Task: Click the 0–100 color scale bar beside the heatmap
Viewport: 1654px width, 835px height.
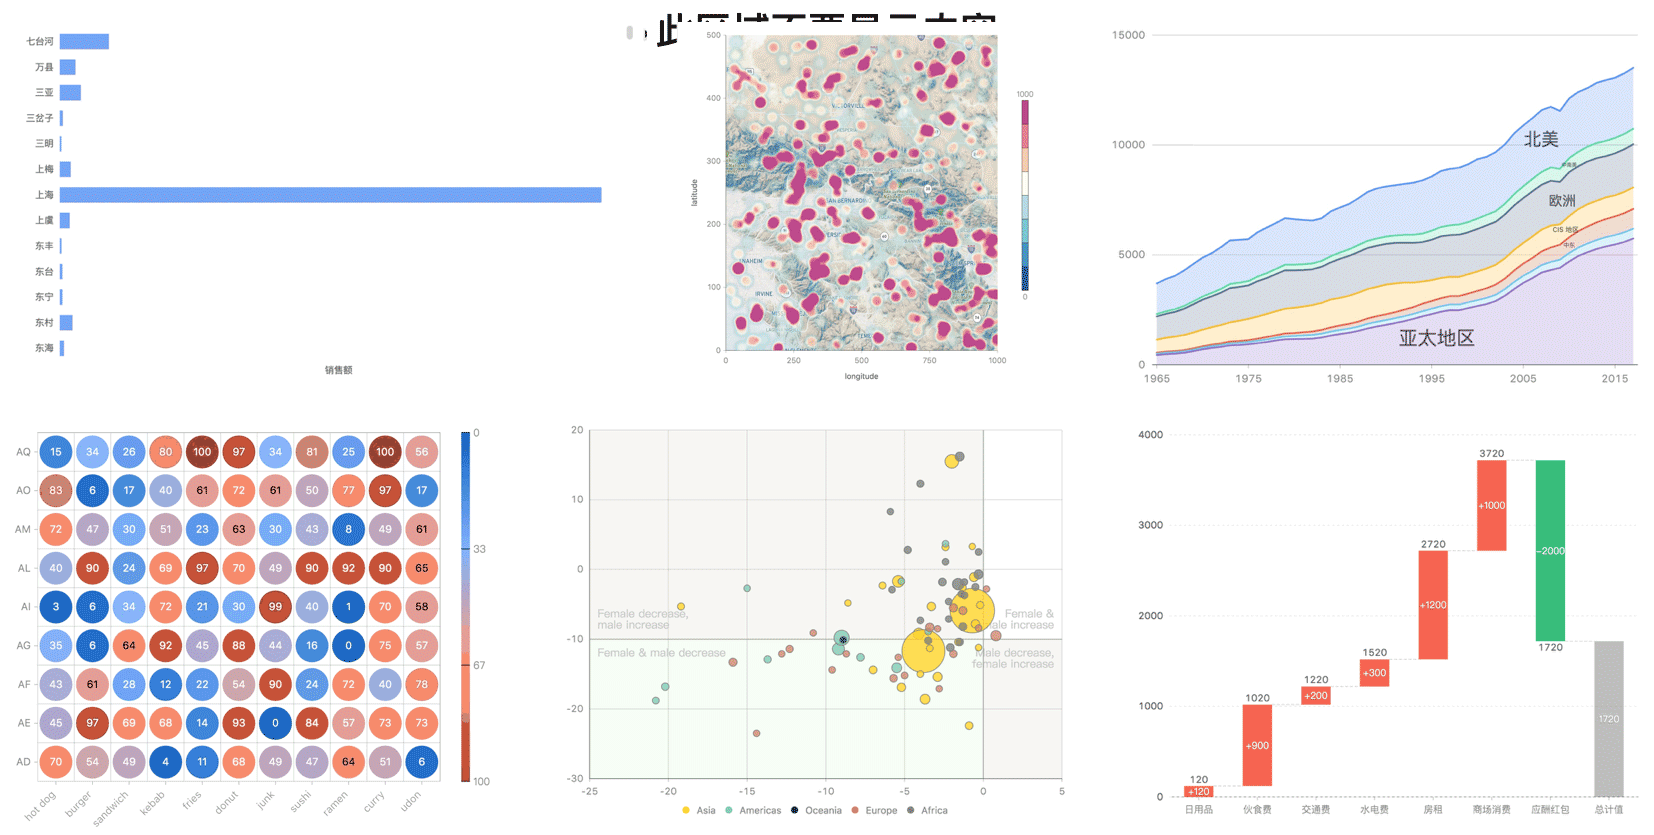Action: click(x=465, y=606)
